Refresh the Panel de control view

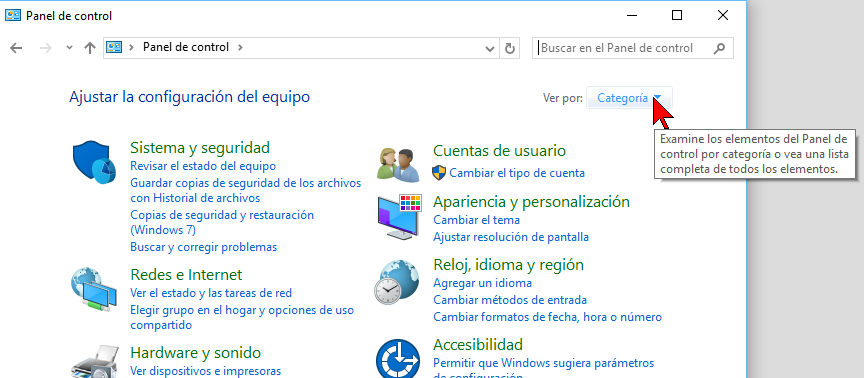(x=510, y=48)
